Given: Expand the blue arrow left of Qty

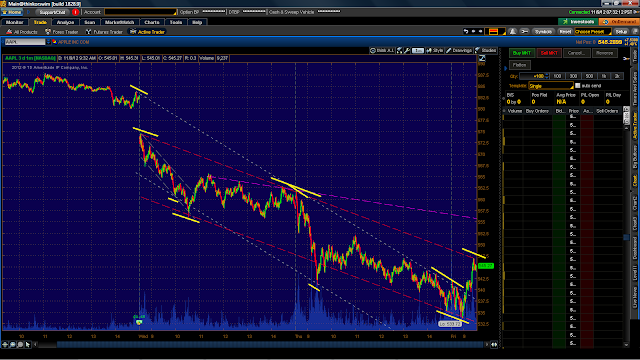Looking at the screenshot, I should (x=505, y=68).
